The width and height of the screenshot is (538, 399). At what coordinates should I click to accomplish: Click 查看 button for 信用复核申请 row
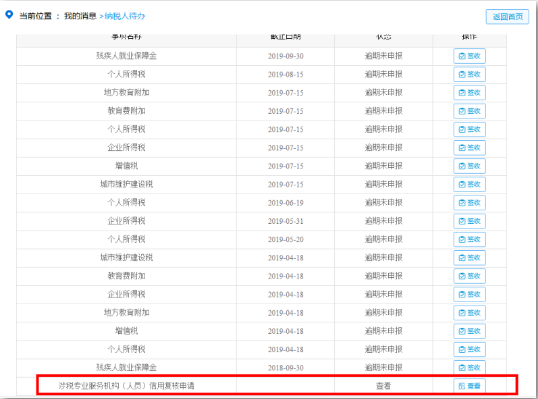click(x=469, y=386)
